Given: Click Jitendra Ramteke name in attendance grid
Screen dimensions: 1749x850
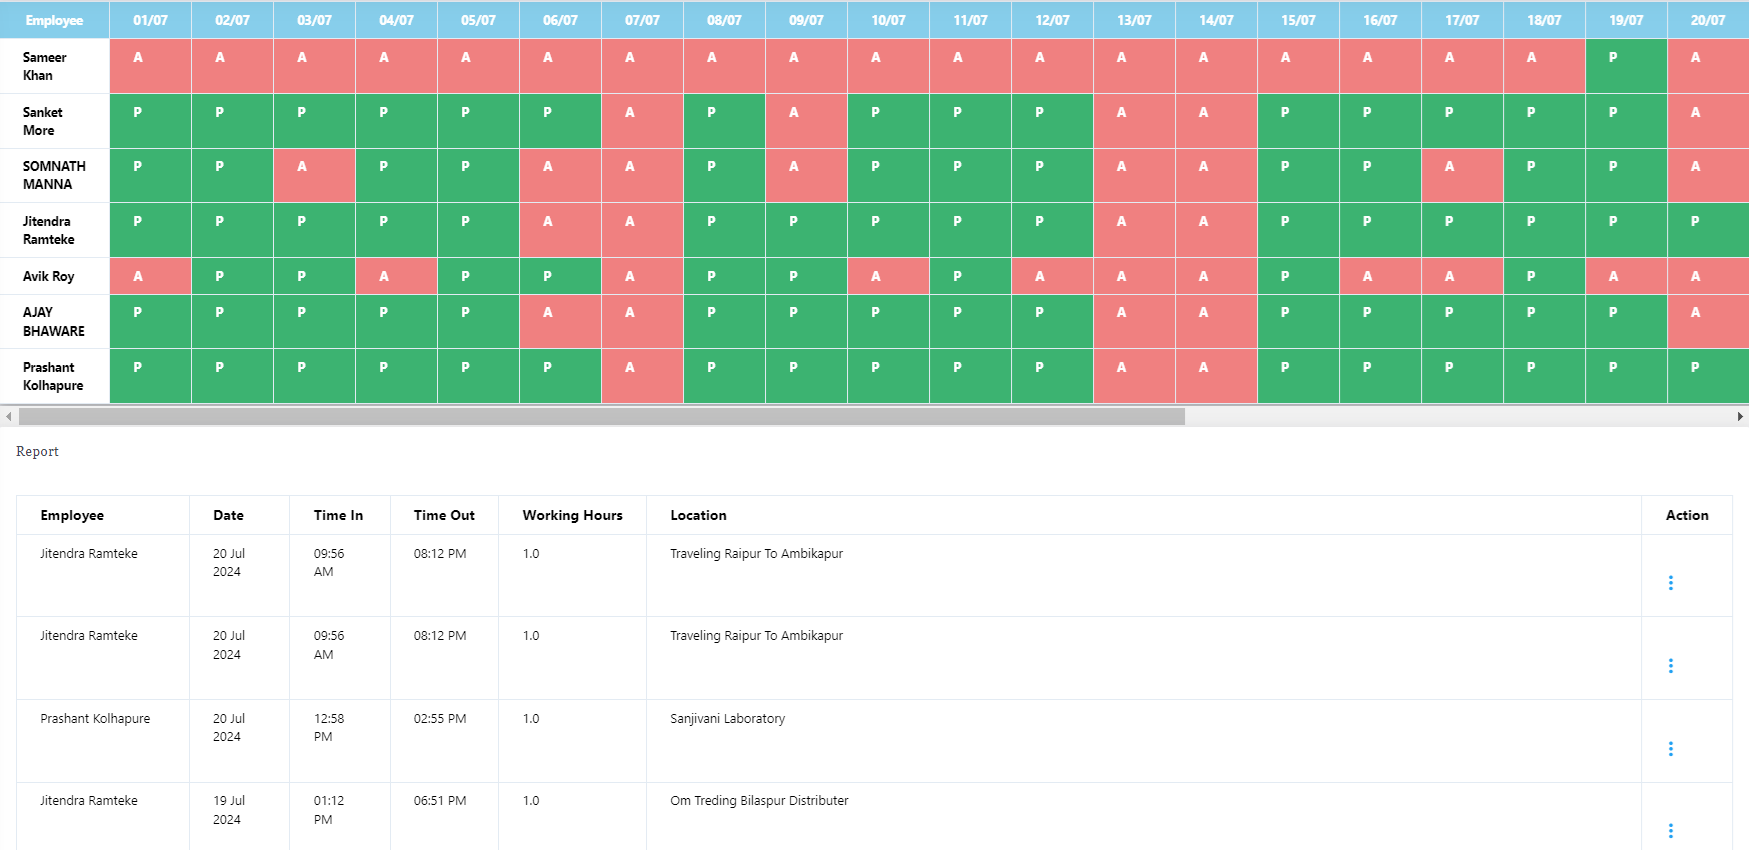Looking at the screenshot, I should 48,230.
